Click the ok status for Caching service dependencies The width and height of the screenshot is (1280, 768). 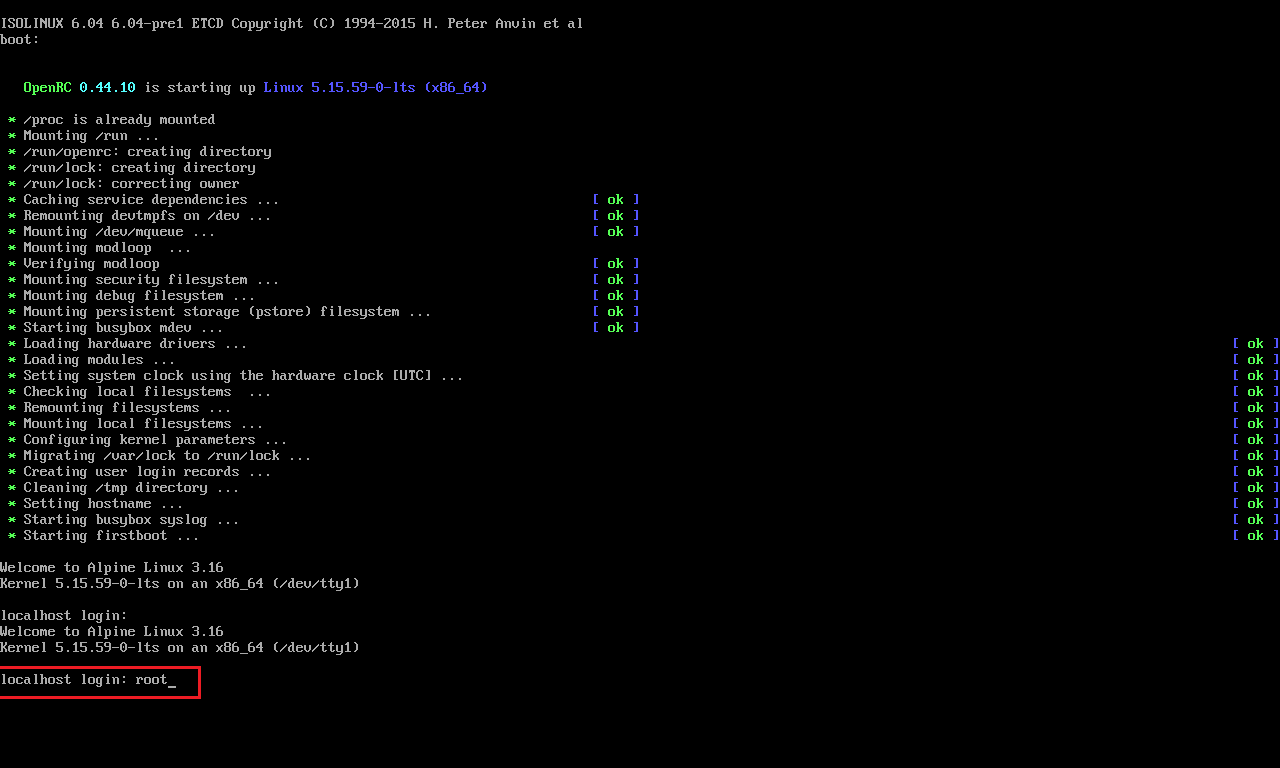click(x=616, y=200)
